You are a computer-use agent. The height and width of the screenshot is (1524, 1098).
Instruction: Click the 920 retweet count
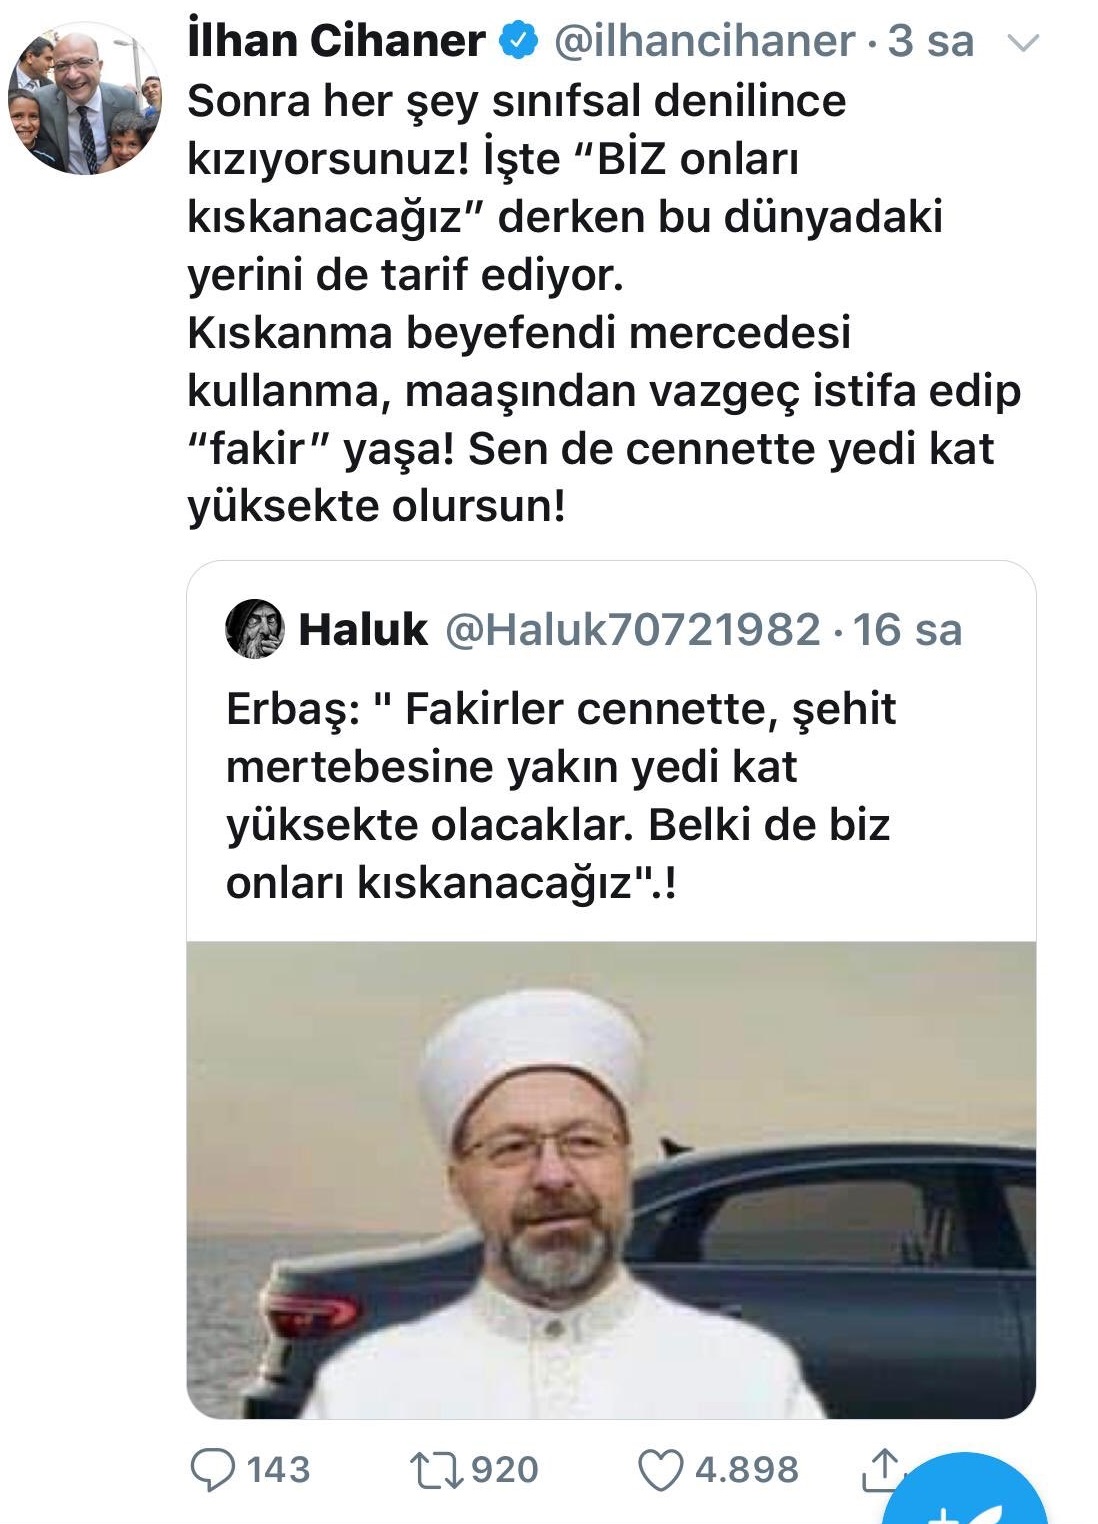tap(505, 1469)
